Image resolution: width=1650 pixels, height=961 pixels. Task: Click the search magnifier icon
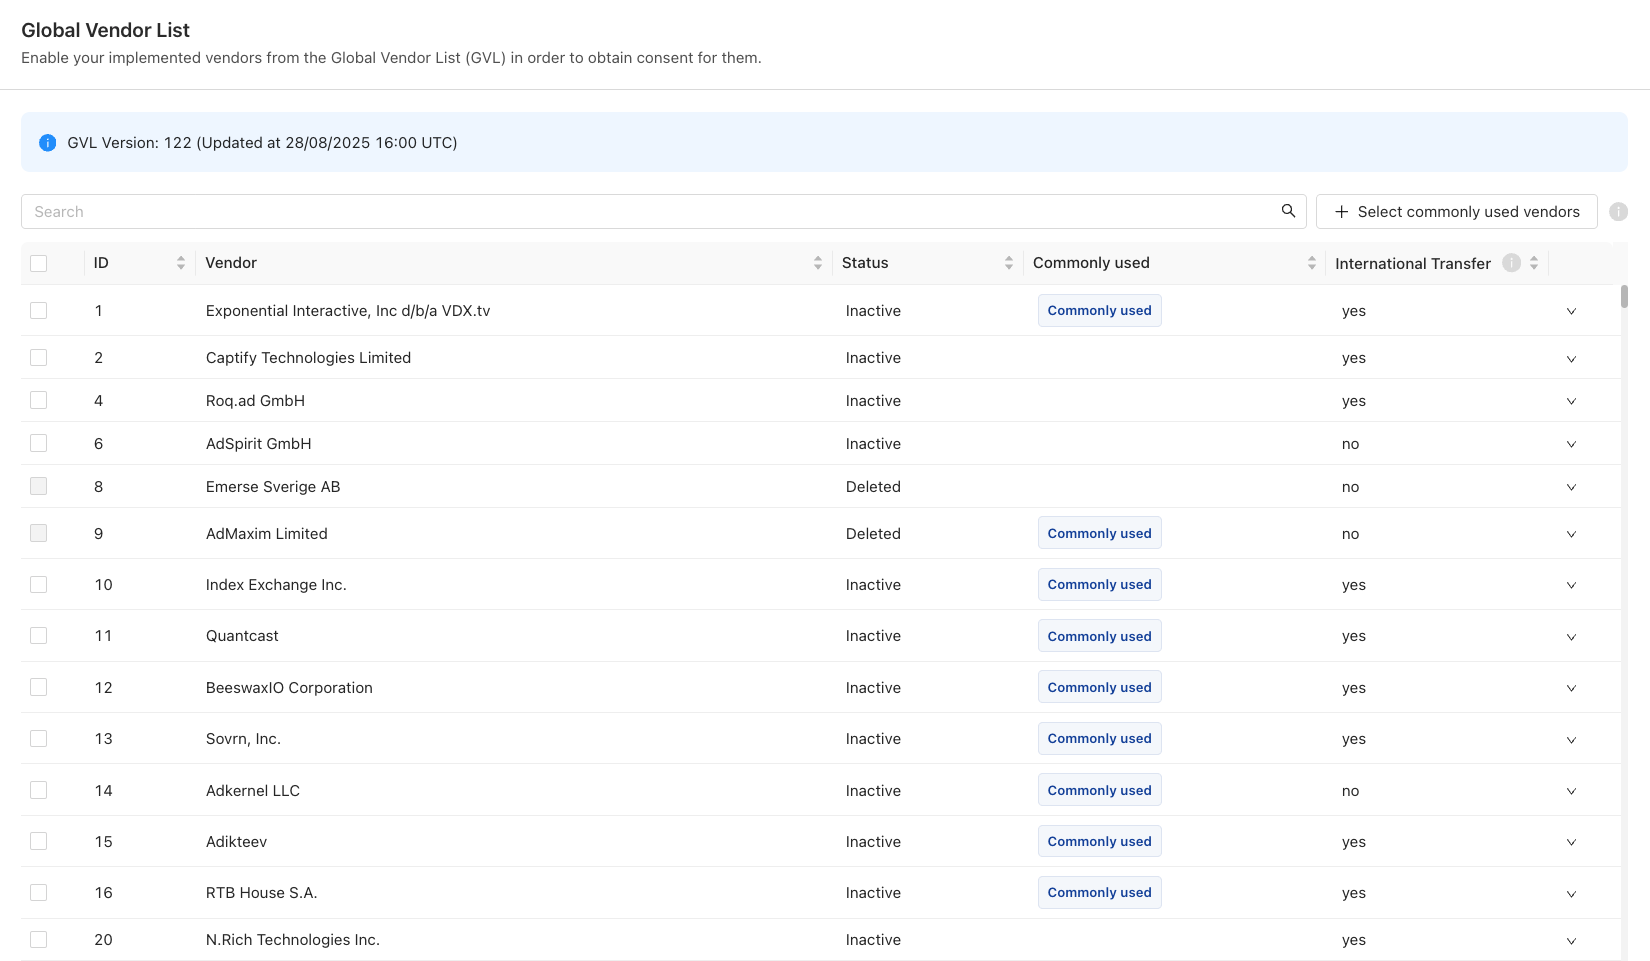(x=1288, y=211)
